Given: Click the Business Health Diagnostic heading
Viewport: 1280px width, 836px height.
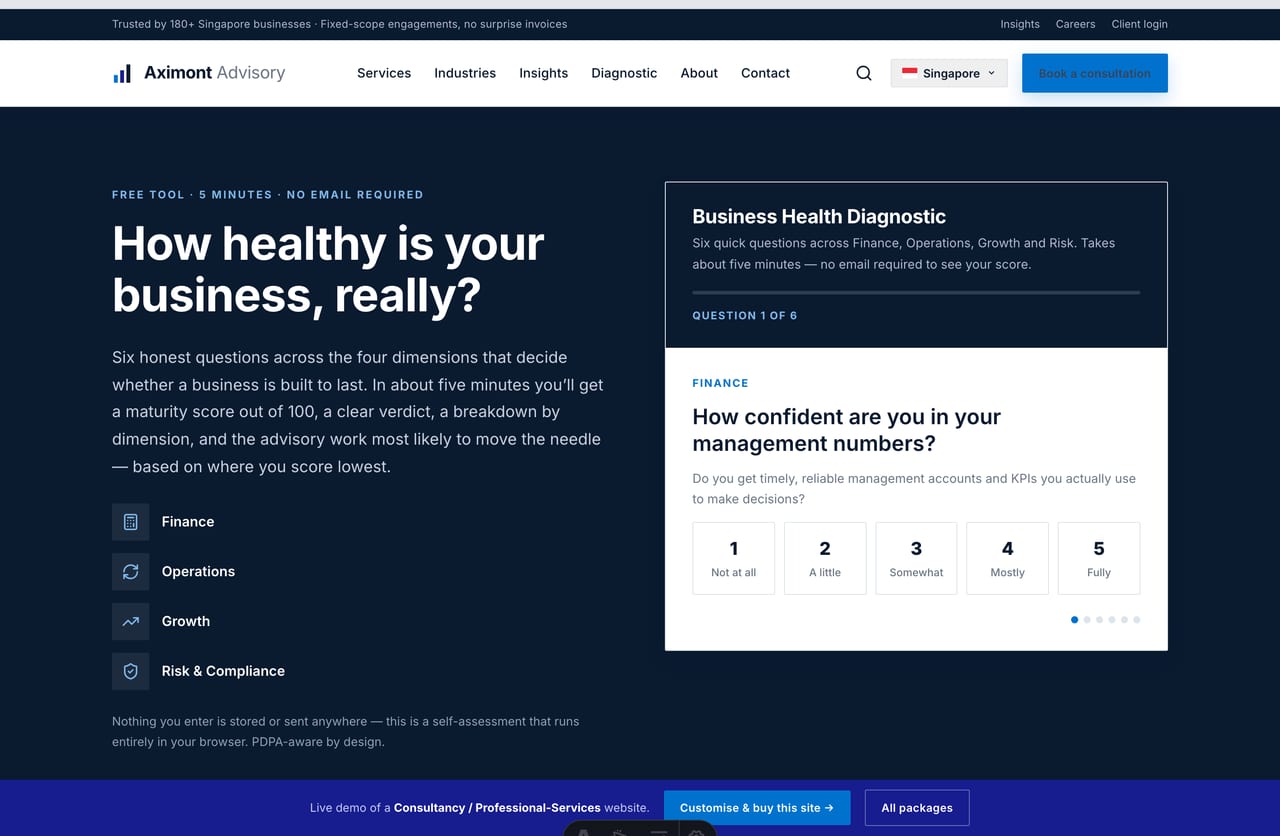Looking at the screenshot, I should pyautogui.click(x=819, y=217).
